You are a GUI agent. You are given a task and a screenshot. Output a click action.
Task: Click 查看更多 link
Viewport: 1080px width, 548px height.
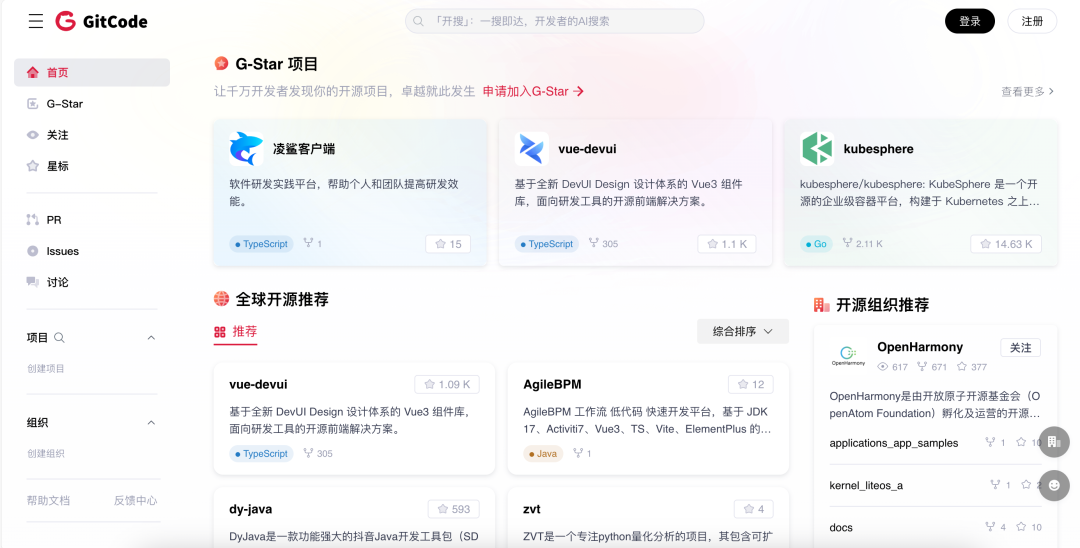(x=1027, y=92)
